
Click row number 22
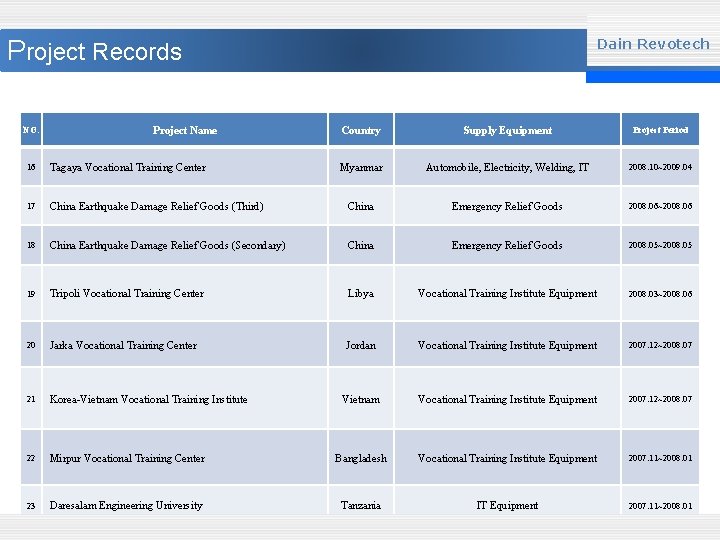click(31, 458)
